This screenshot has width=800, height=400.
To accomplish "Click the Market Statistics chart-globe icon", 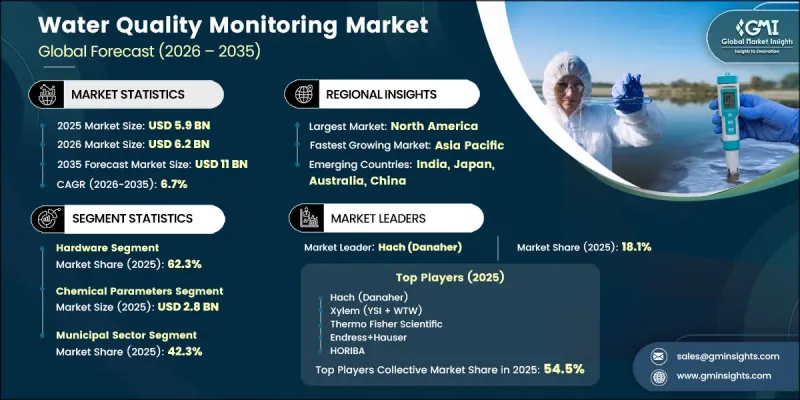I will (x=46, y=94).
